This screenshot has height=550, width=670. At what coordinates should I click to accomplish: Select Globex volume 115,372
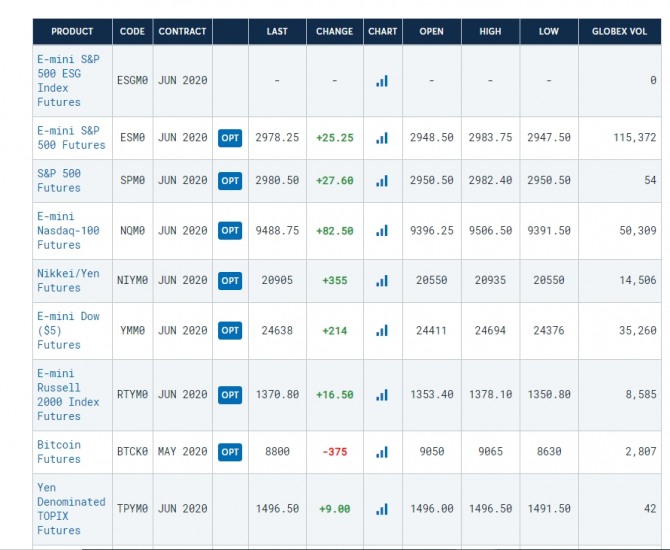click(635, 138)
